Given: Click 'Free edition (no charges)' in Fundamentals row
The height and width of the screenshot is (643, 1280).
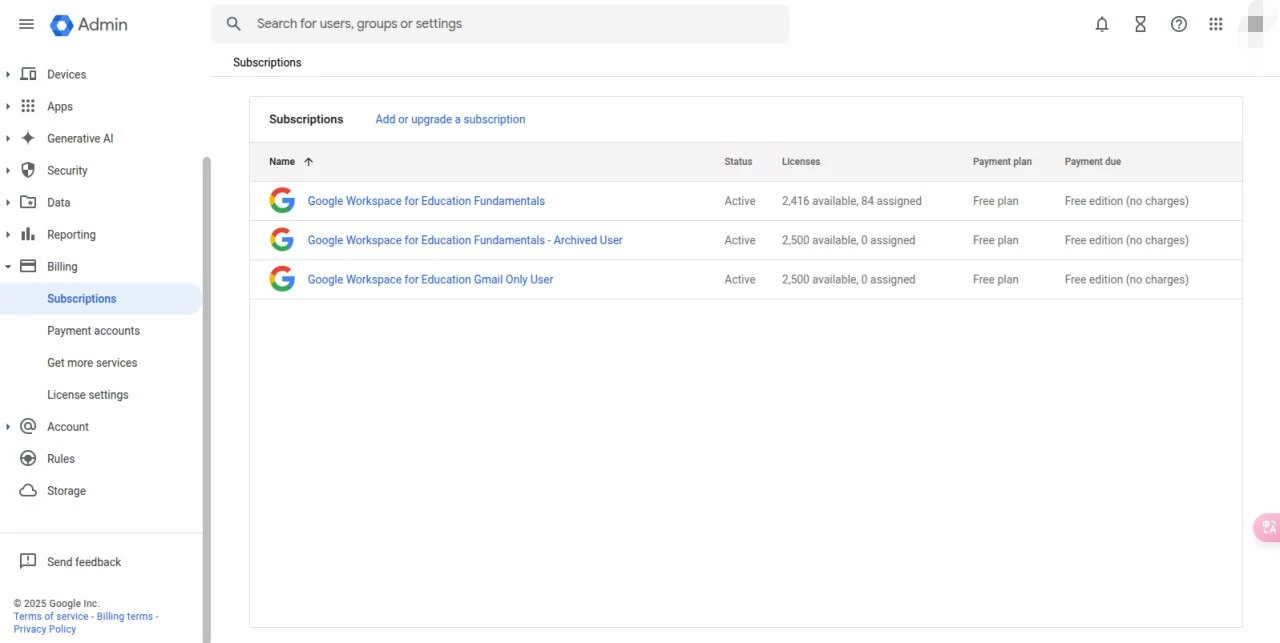Looking at the screenshot, I should 1127,201.
